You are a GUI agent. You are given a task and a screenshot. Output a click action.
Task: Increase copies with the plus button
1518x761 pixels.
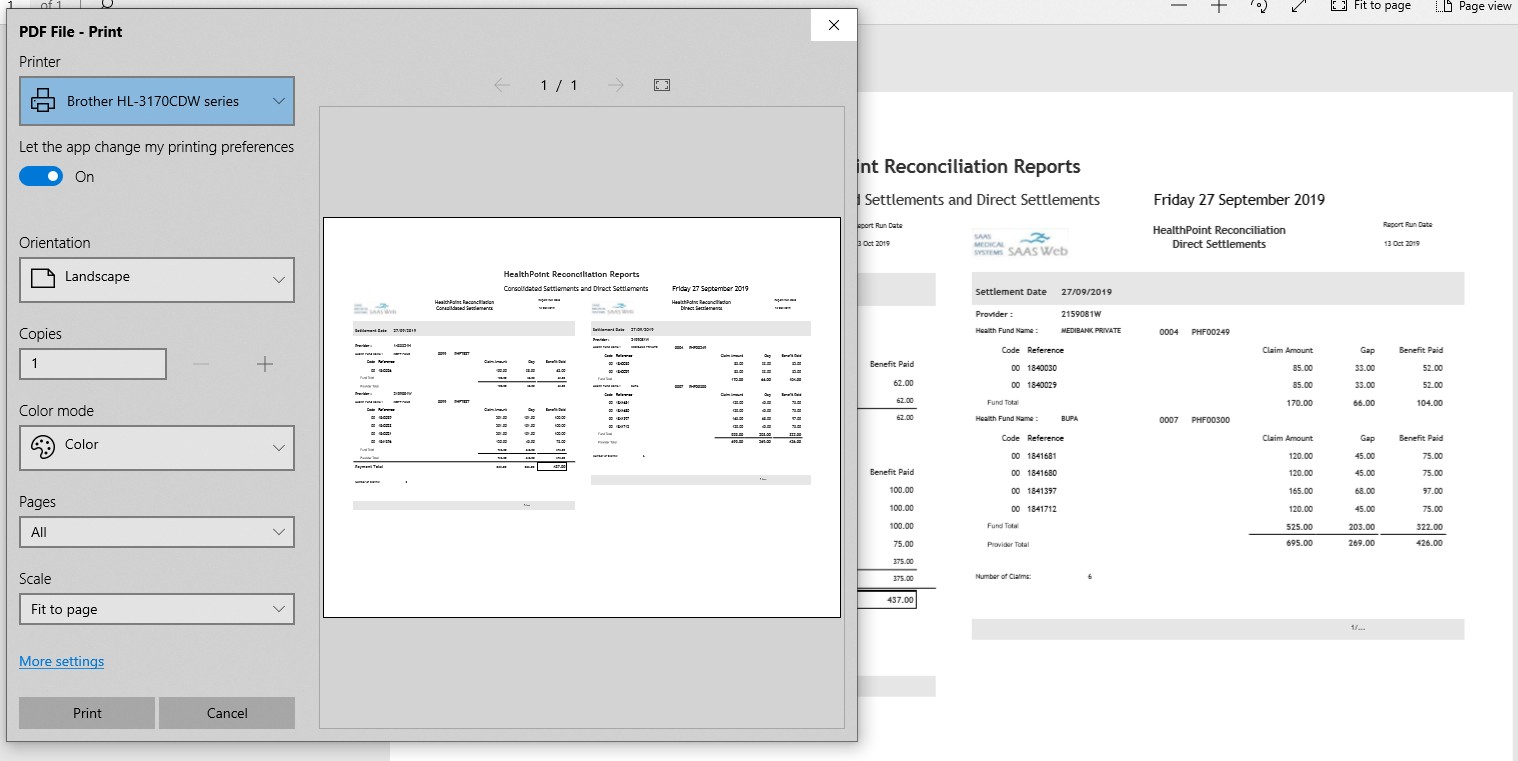[x=265, y=364]
